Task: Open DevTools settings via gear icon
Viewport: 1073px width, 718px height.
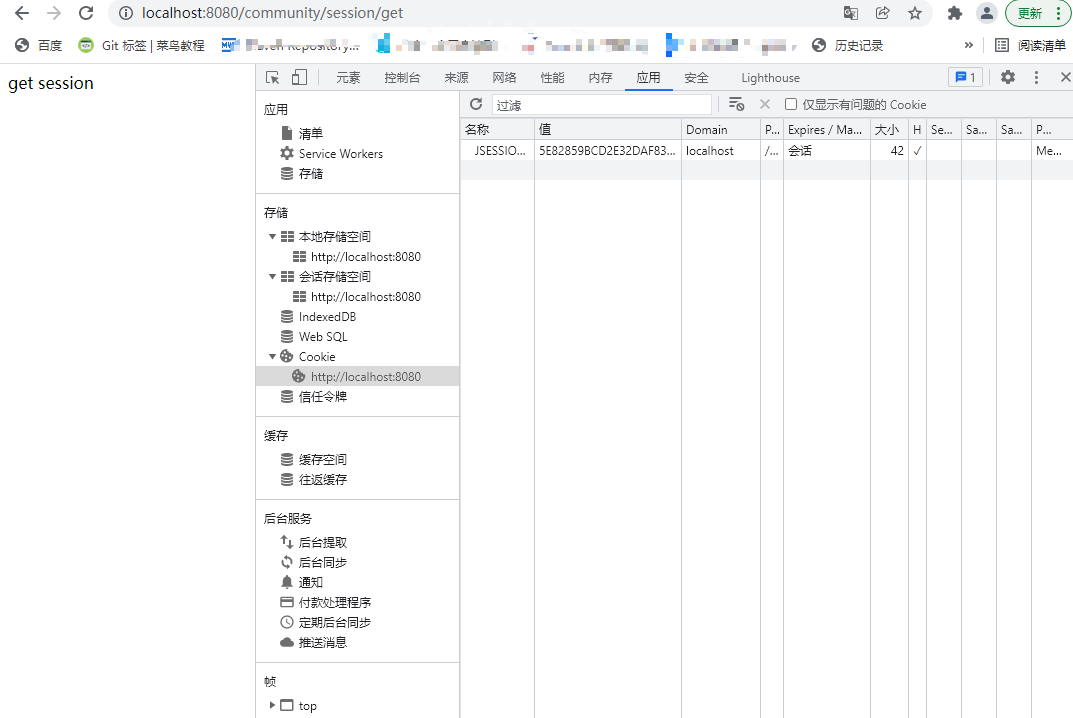Action: click(x=1007, y=77)
